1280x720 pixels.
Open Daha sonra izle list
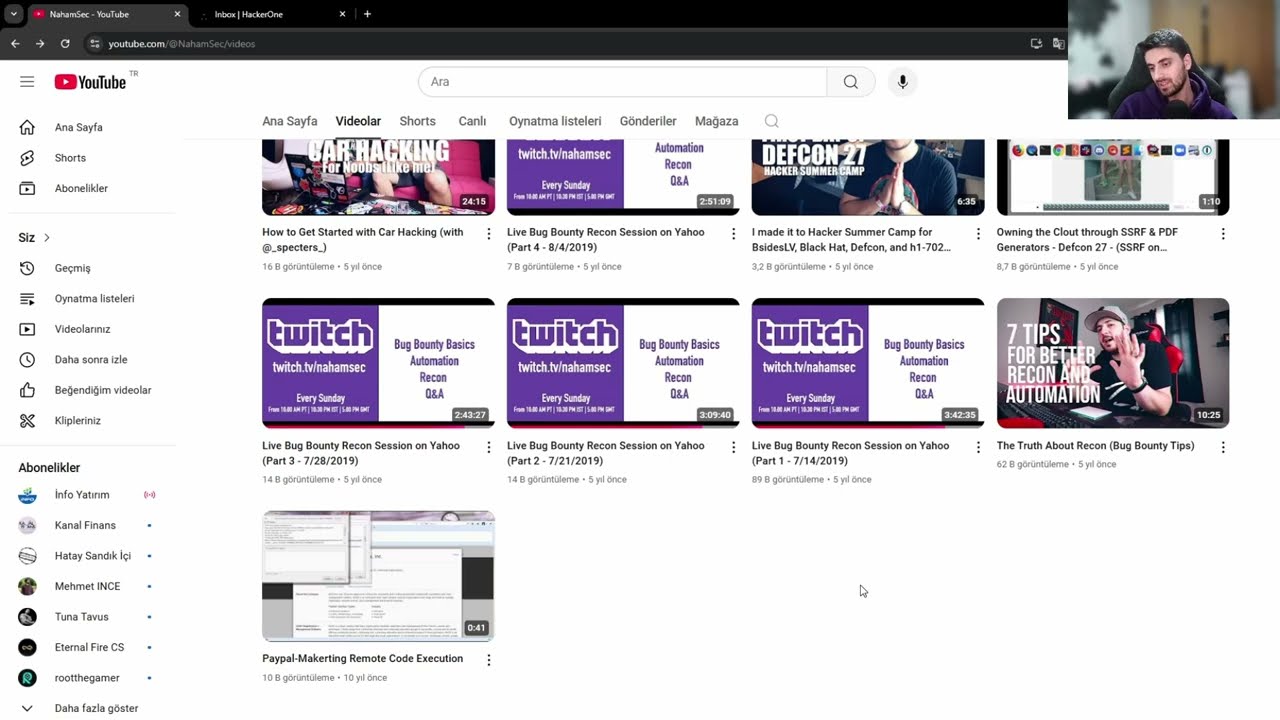pos(91,360)
